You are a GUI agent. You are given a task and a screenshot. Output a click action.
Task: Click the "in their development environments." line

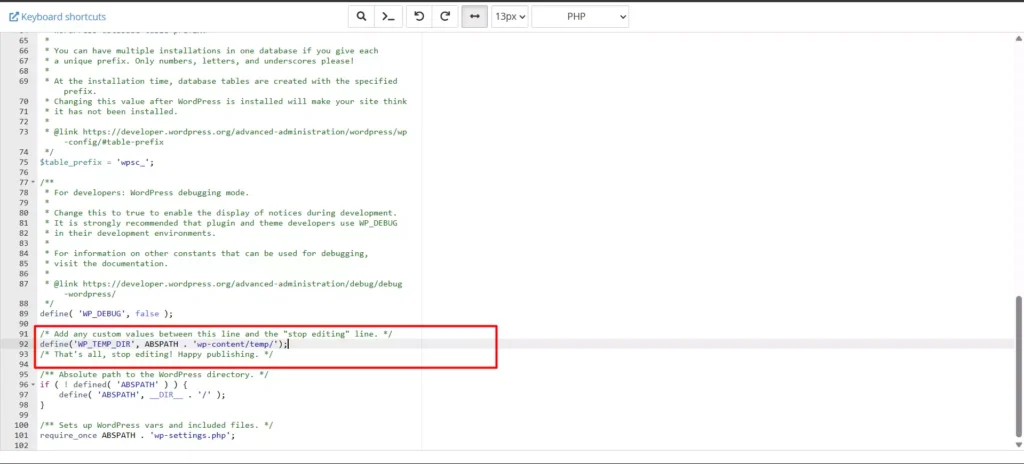tap(130, 233)
